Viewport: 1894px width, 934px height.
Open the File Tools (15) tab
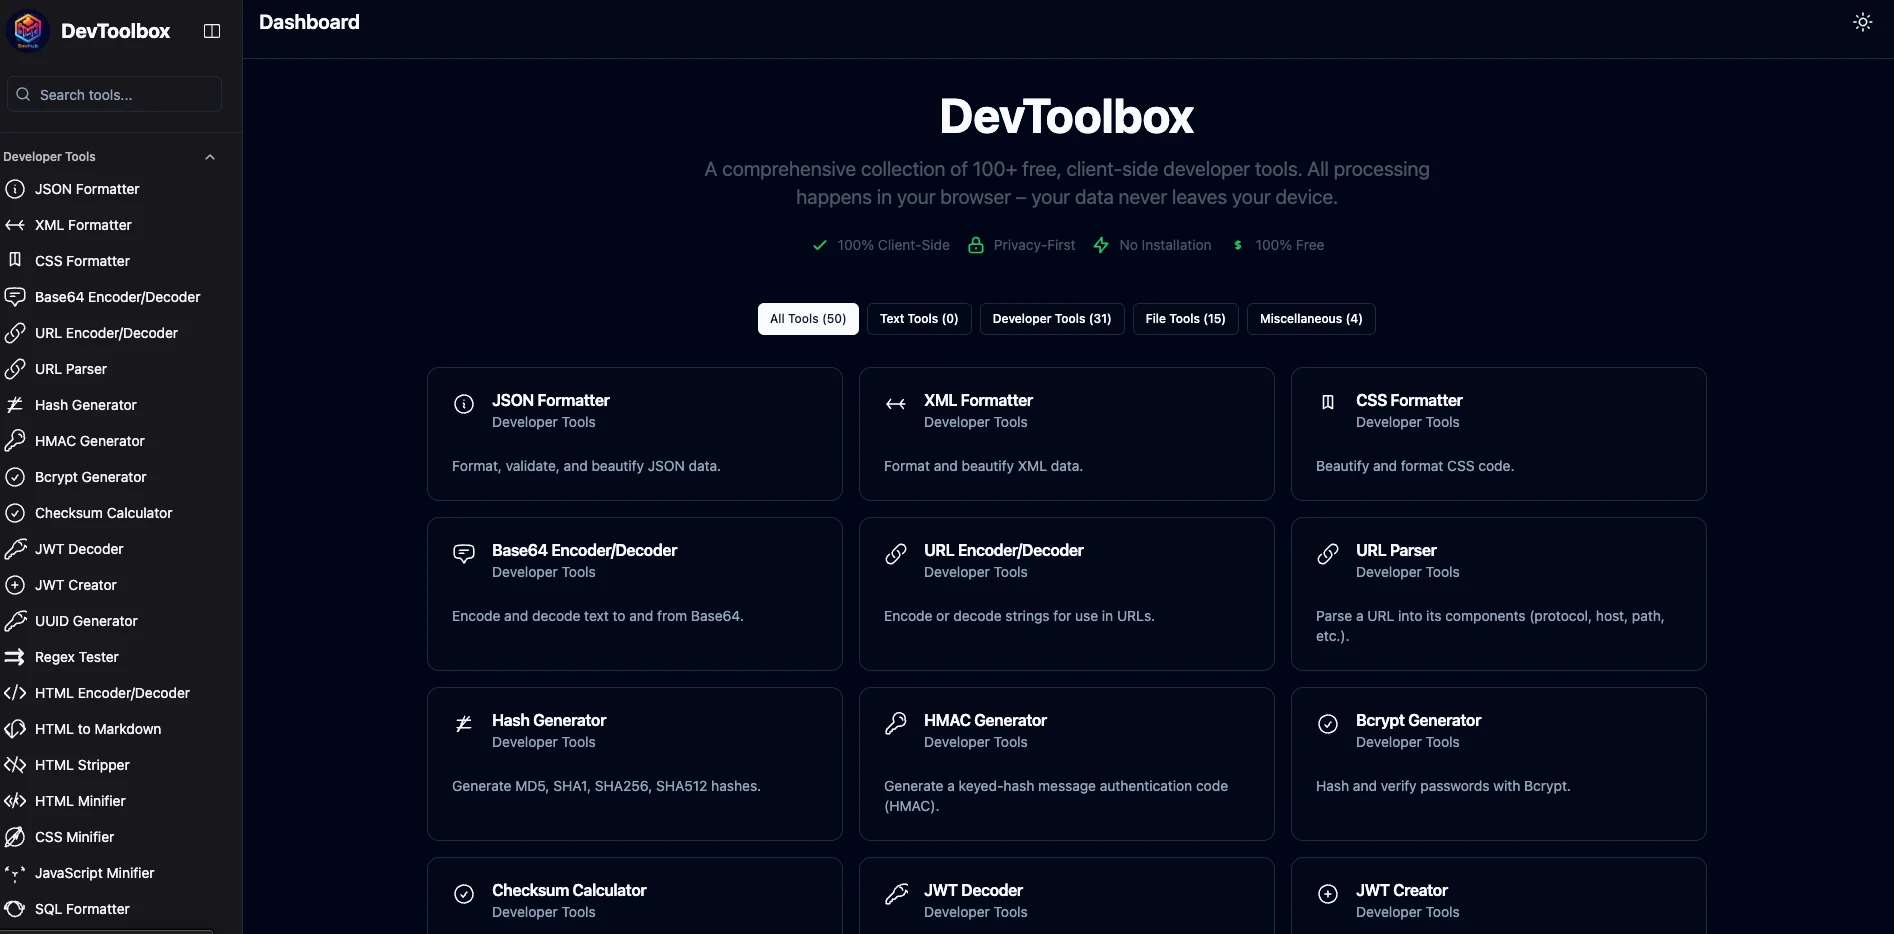(1185, 319)
